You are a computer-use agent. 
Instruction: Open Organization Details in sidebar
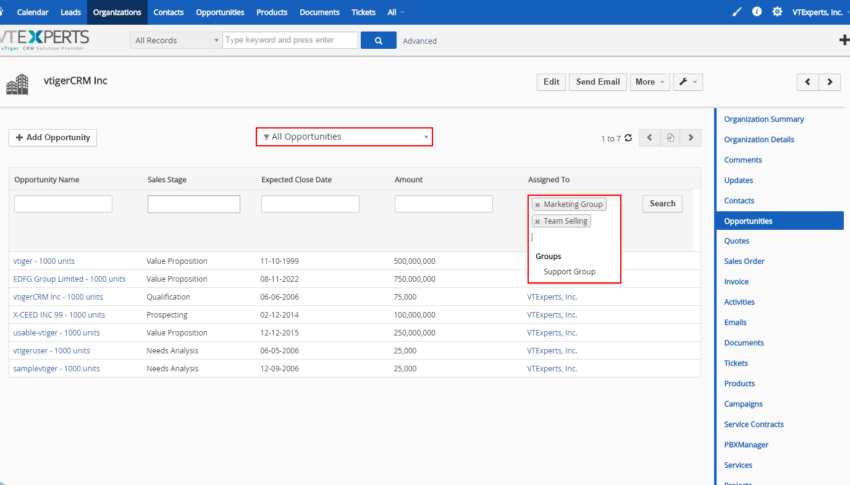click(759, 139)
